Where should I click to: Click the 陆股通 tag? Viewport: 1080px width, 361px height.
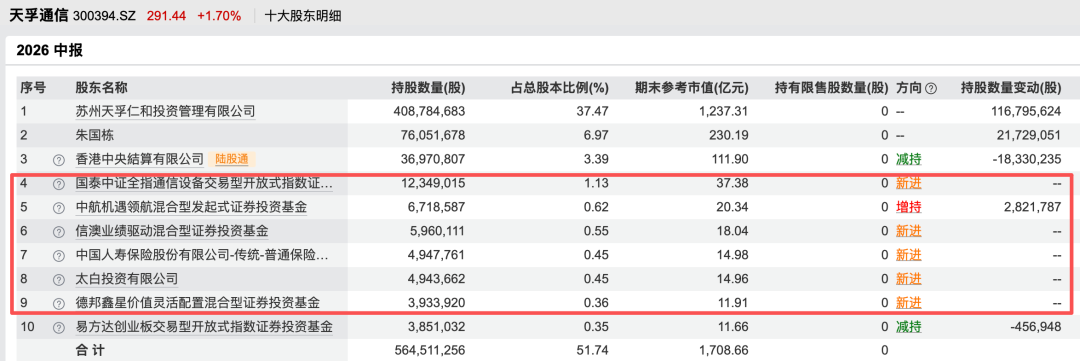231,159
